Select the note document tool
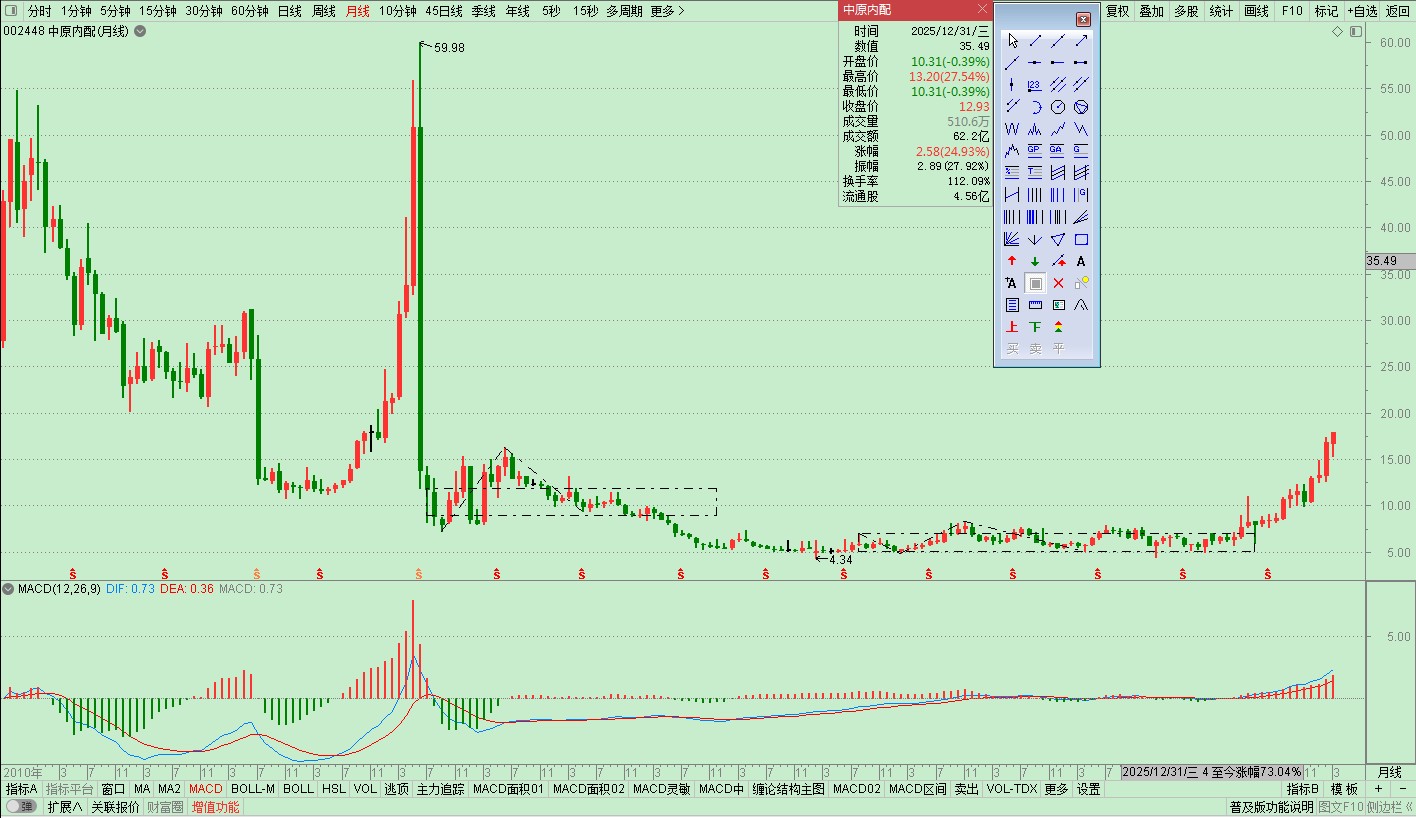This screenshot has height=818, width=1416. click(1012, 305)
